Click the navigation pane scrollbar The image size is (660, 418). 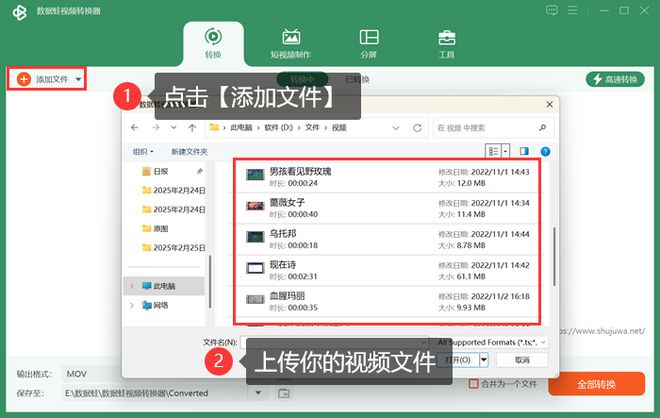210,281
